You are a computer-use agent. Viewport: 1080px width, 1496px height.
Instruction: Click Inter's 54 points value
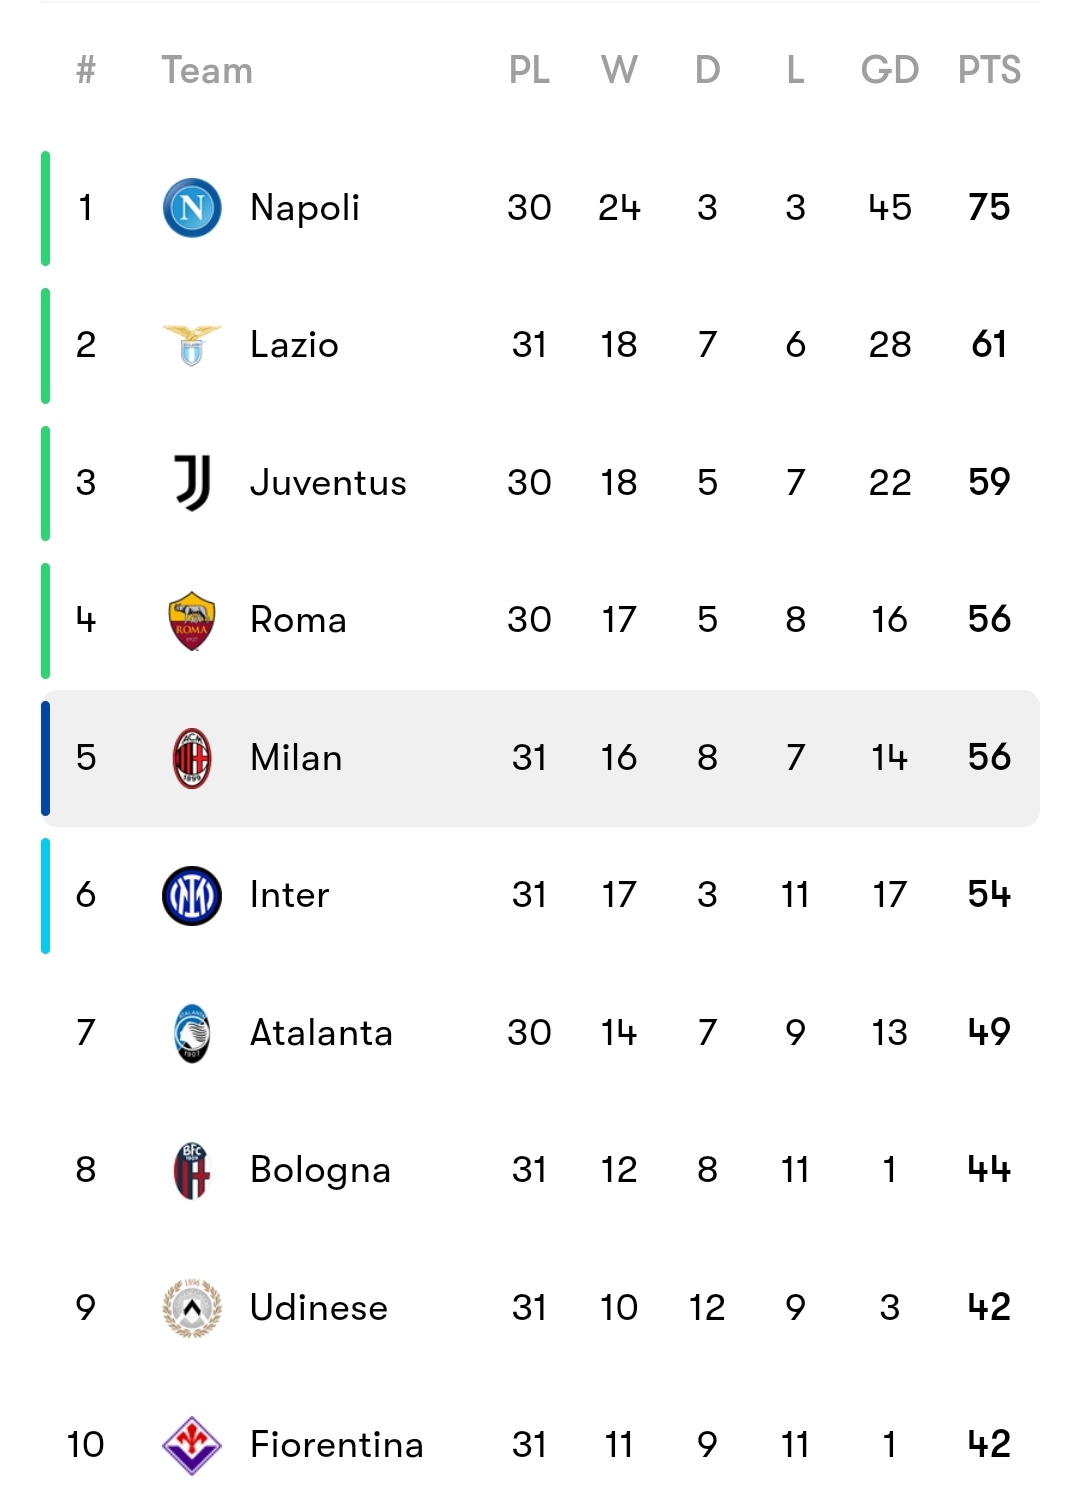pyautogui.click(x=989, y=895)
